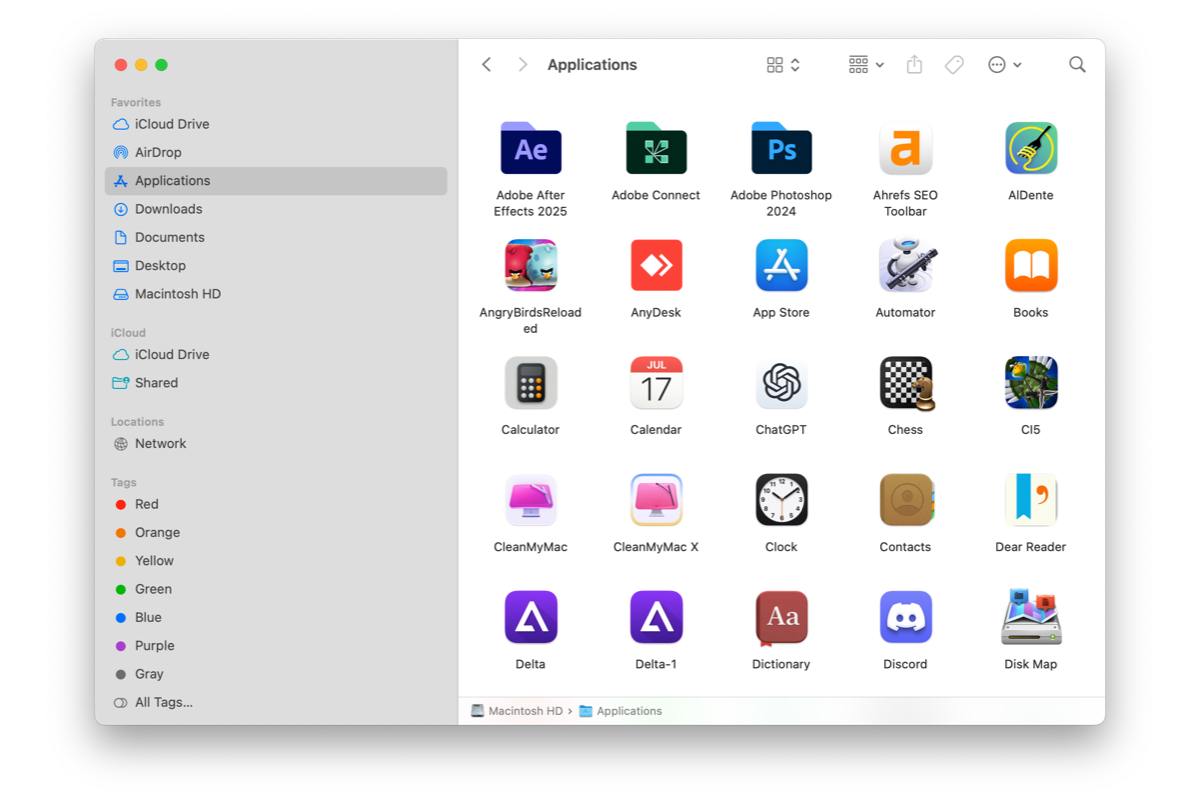Screen dimensions: 1200x800
Task: Filter by the Blue tag
Action: tap(276, 617)
